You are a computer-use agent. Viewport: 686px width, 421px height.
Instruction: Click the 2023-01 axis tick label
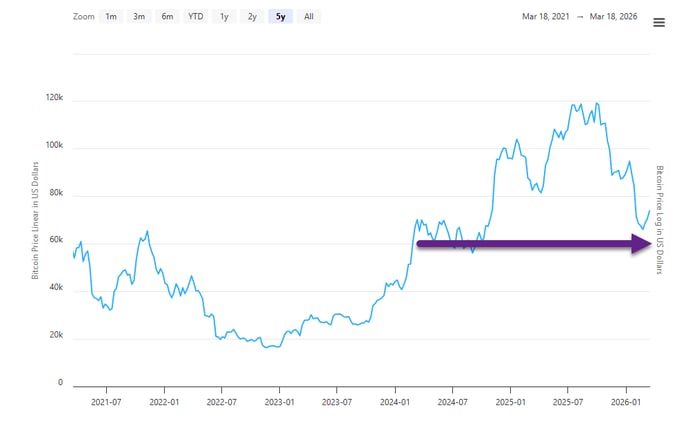279,402
